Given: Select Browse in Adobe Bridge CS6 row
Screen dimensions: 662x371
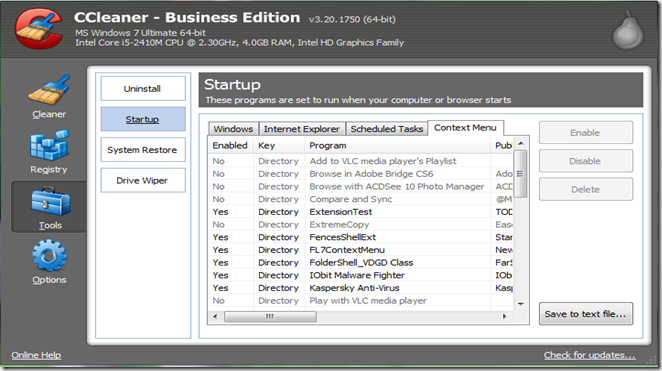Looking at the screenshot, I should (361, 173).
